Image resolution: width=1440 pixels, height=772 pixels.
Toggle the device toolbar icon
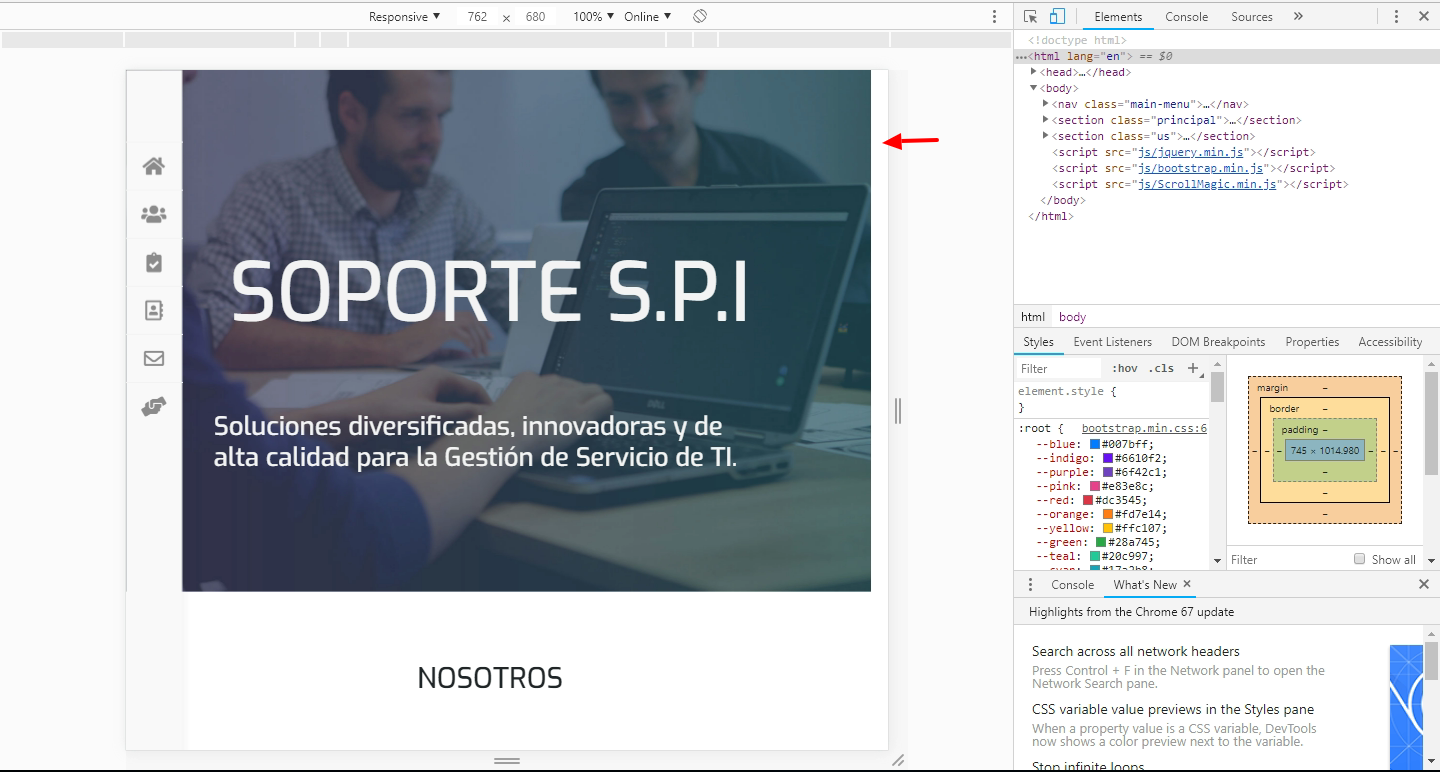tap(1057, 16)
